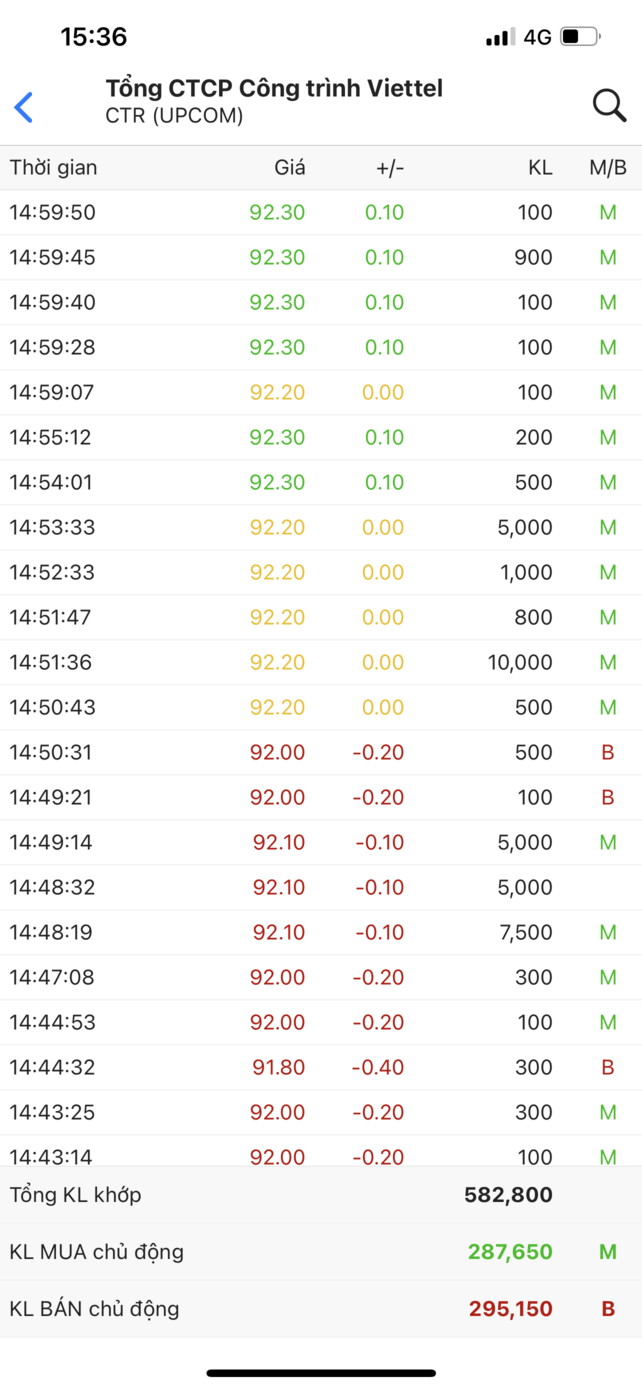The height and width of the screenshot is (1389, 642).
Task: Tap the 14:50:31 sell row marked B
Action: (320, 752)
